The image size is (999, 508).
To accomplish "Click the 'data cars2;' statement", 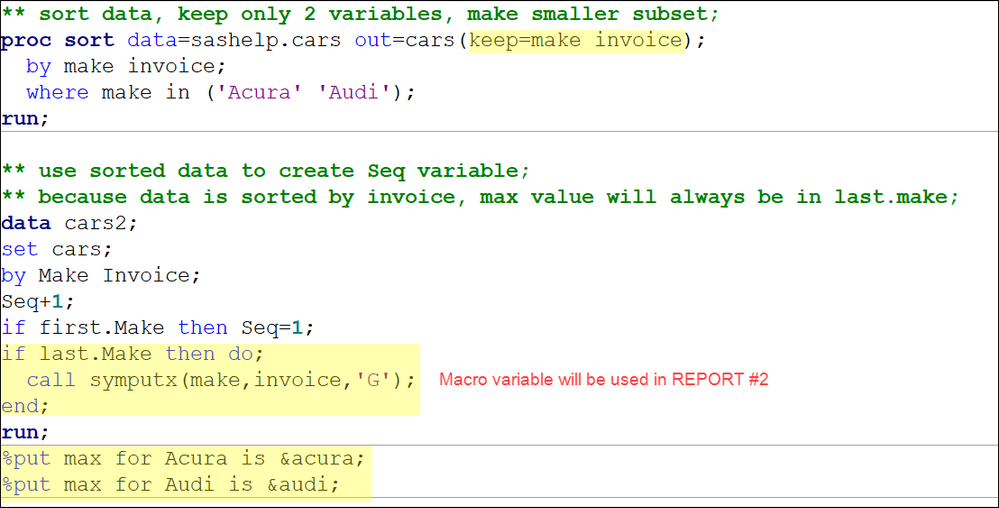I will 69,223.
